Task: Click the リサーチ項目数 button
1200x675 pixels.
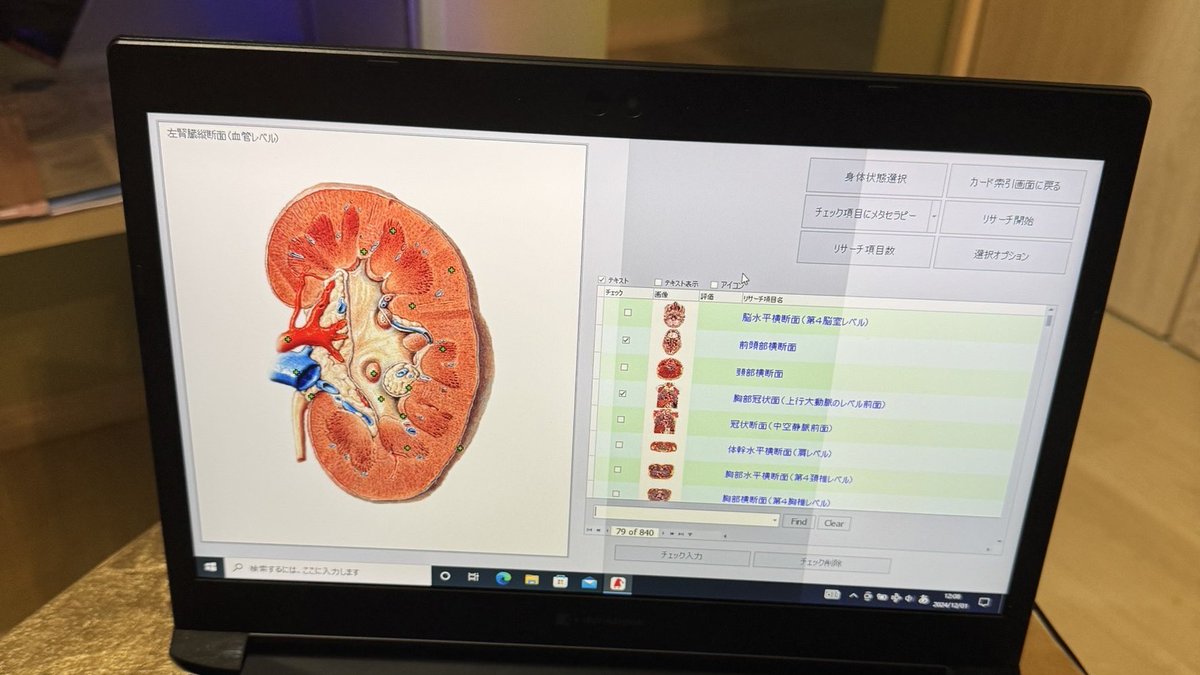Action: tap(867, 248)
